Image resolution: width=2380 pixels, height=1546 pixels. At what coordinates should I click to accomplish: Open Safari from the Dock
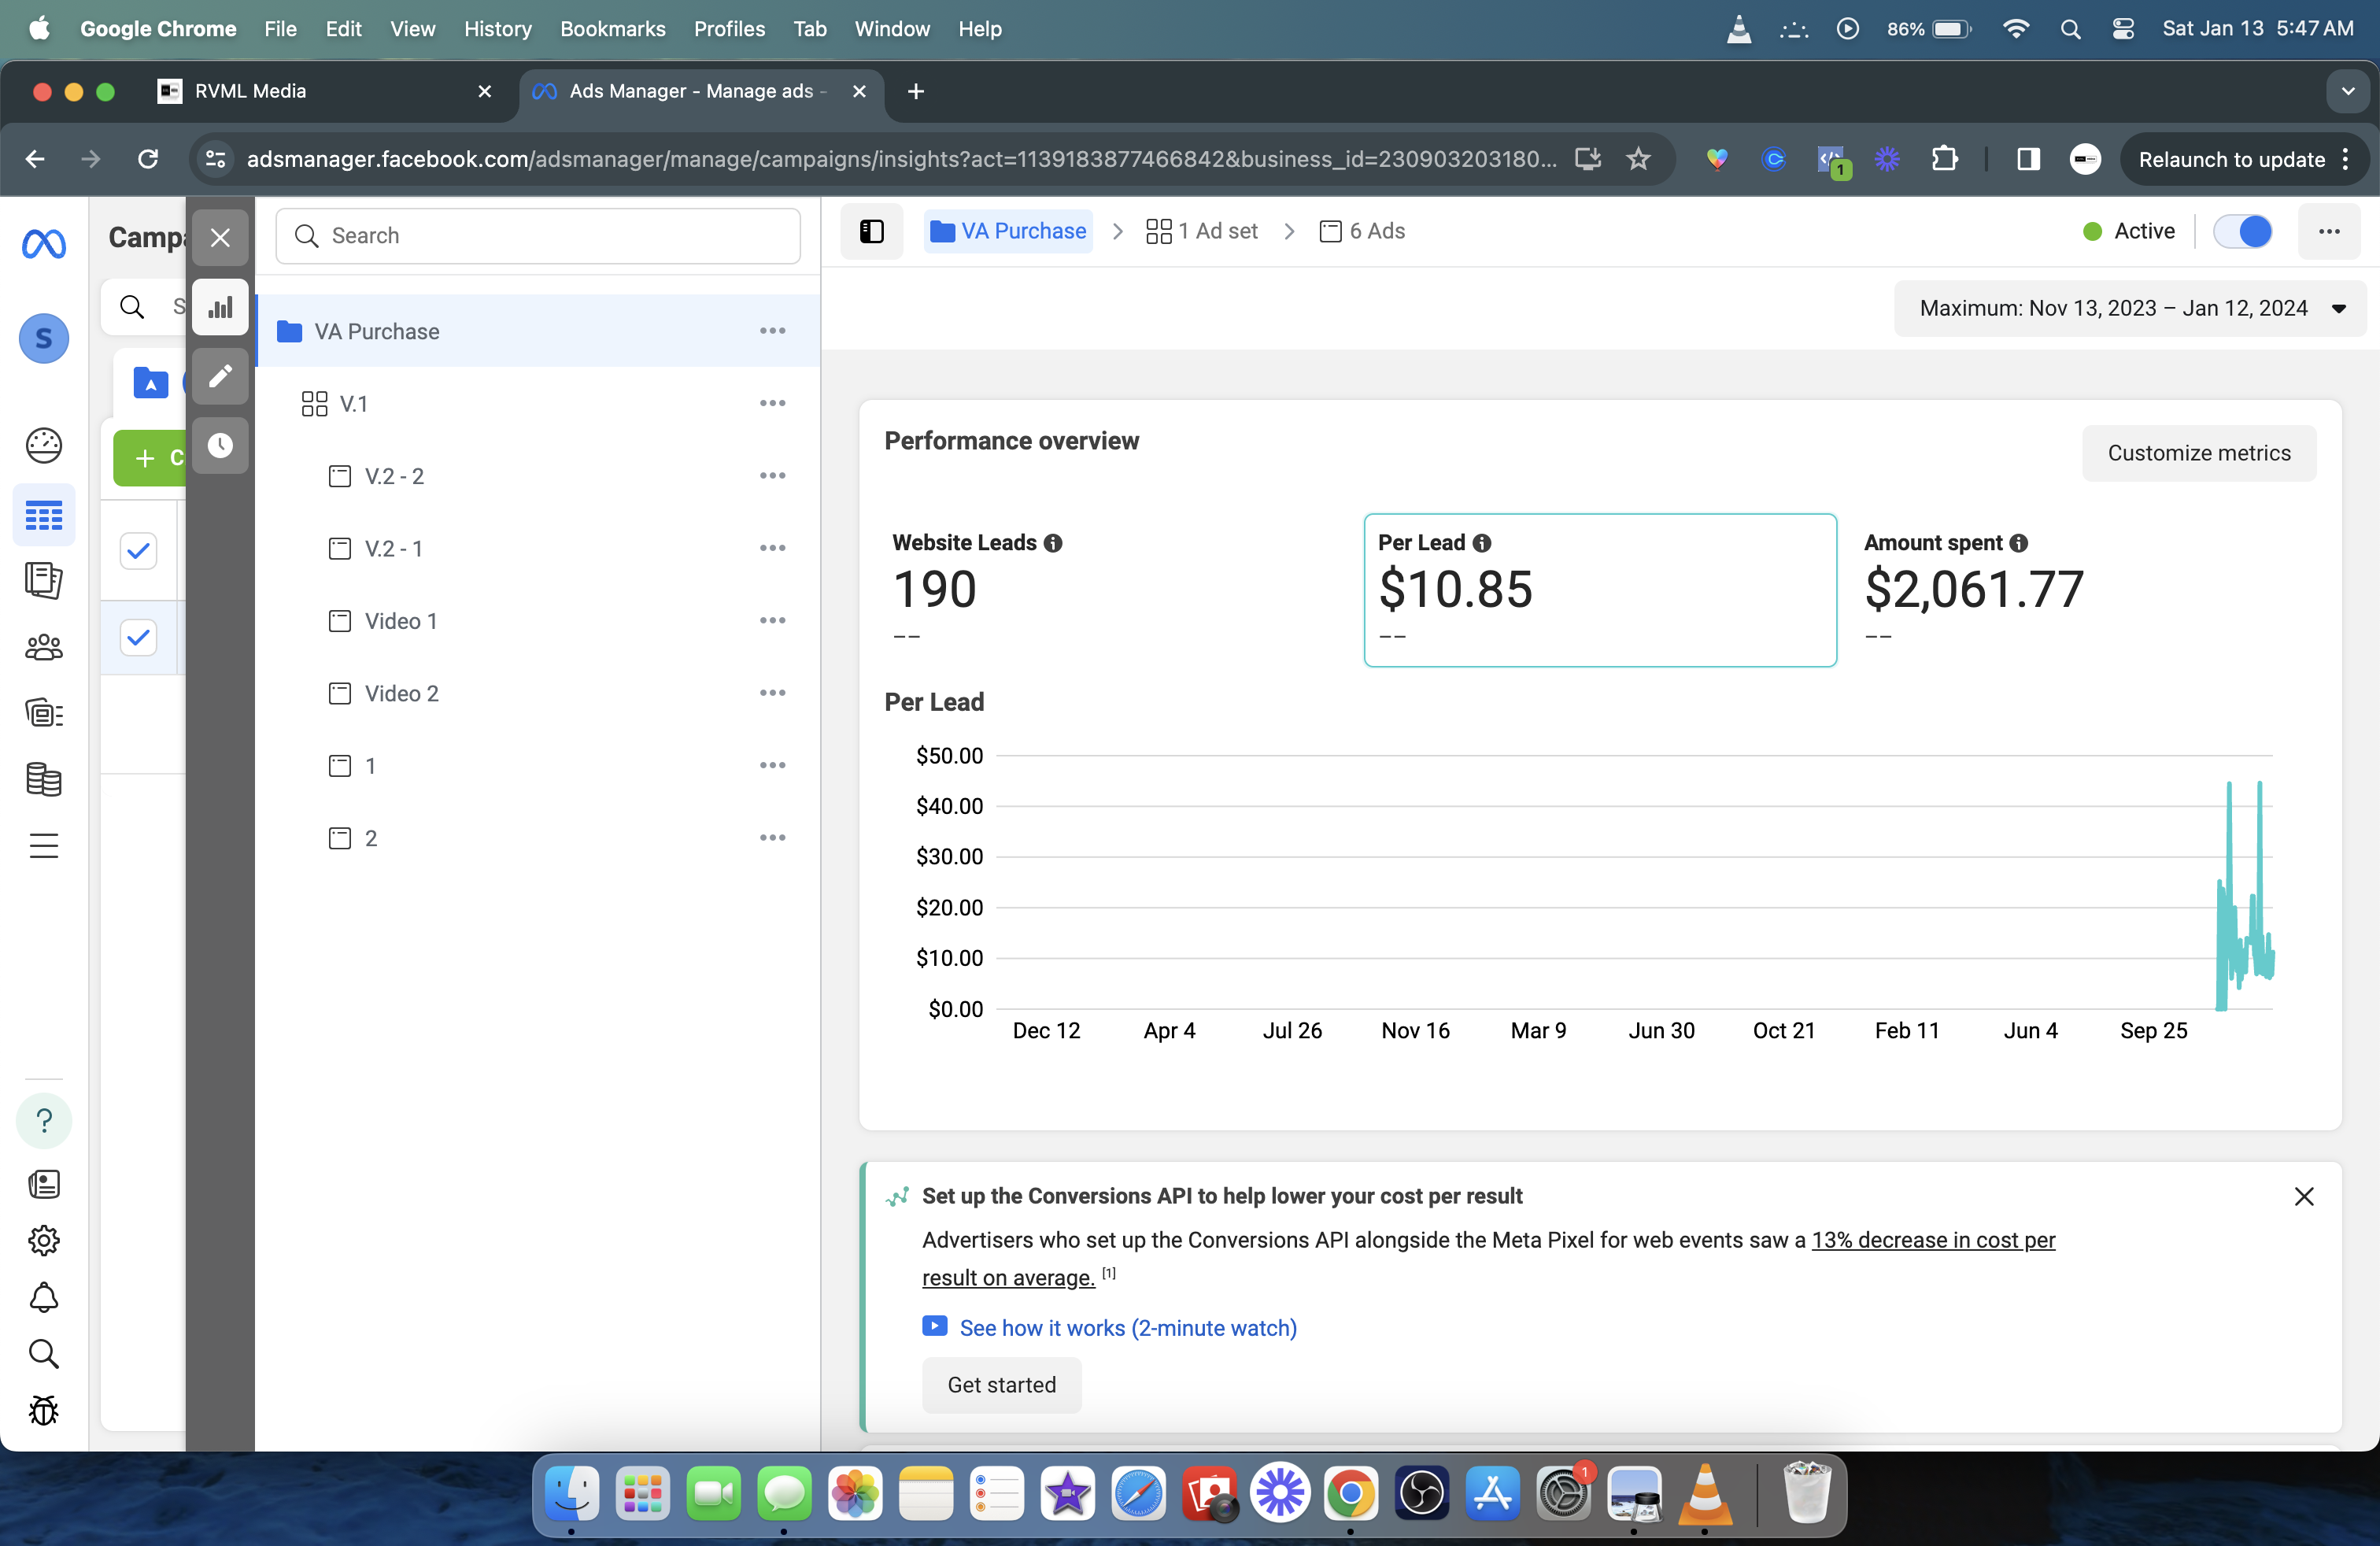1139,1494
